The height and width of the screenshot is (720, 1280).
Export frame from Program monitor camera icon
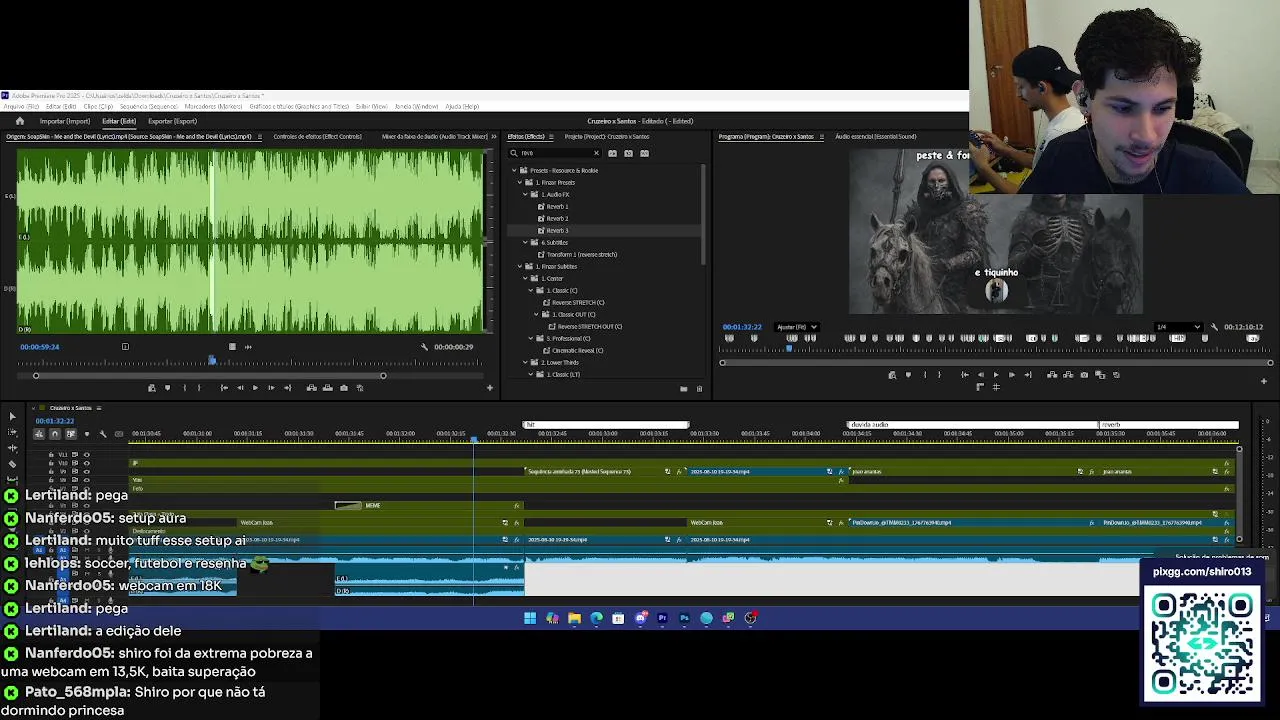coord(1084,375)
